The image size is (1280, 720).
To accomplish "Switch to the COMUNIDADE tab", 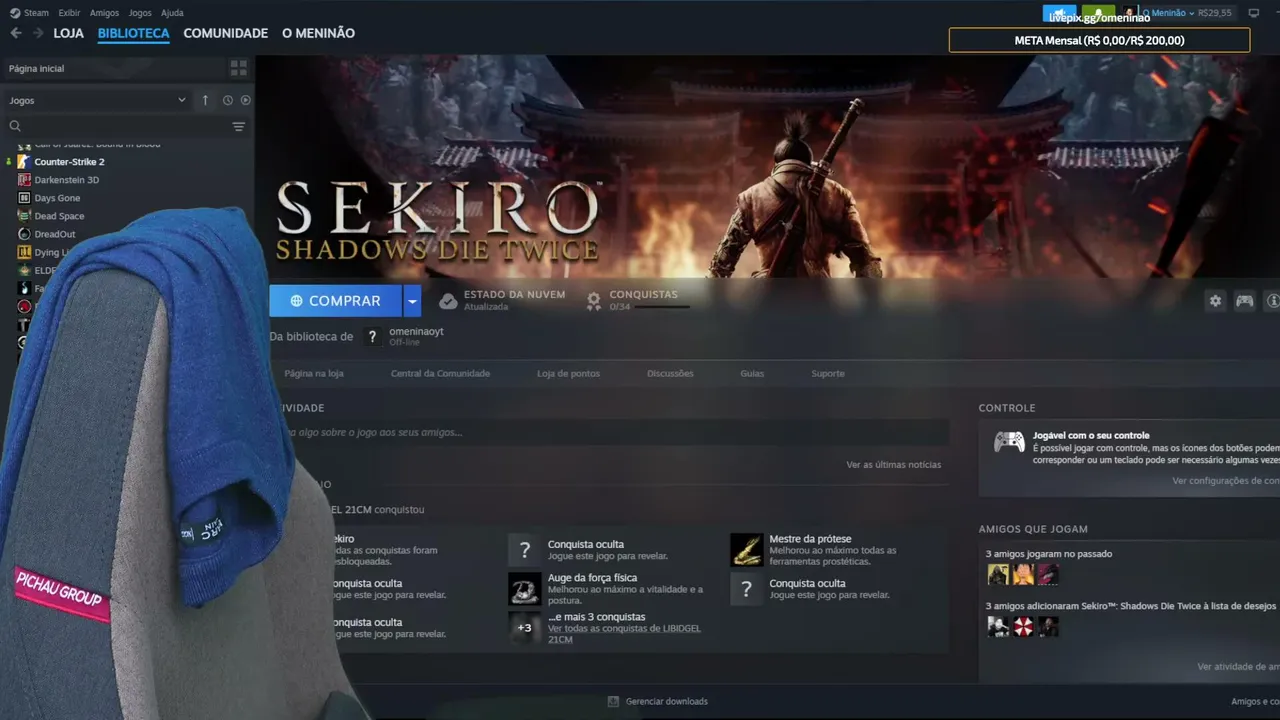I will pyautogui.click(x=226, y=33).
